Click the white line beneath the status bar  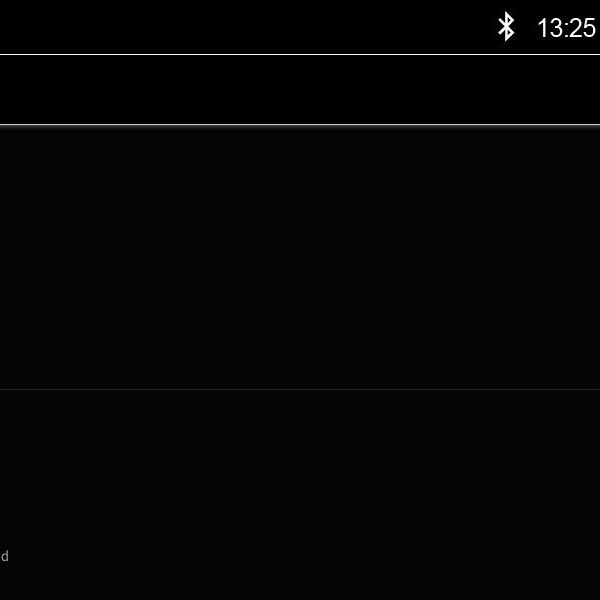300,54
